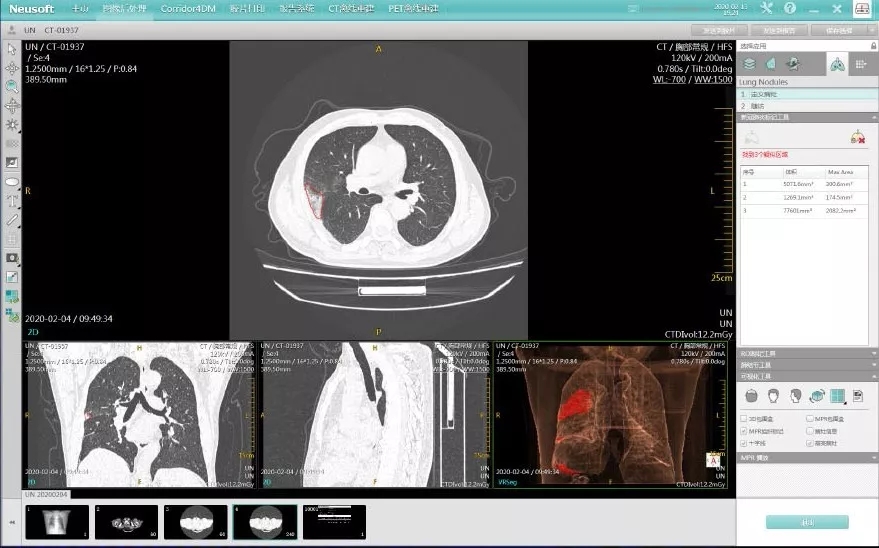Select the magnifier zoom tool

pos(12,86)
